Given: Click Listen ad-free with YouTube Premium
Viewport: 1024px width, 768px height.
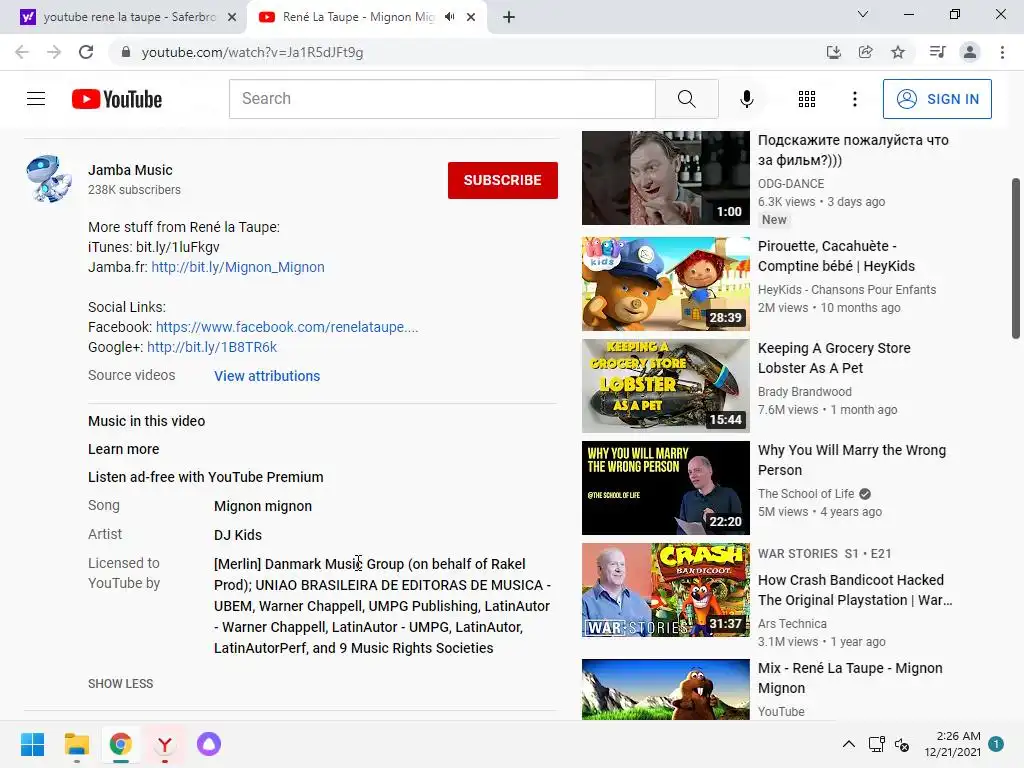Looking at the screenshot, I should coord(206,477).
